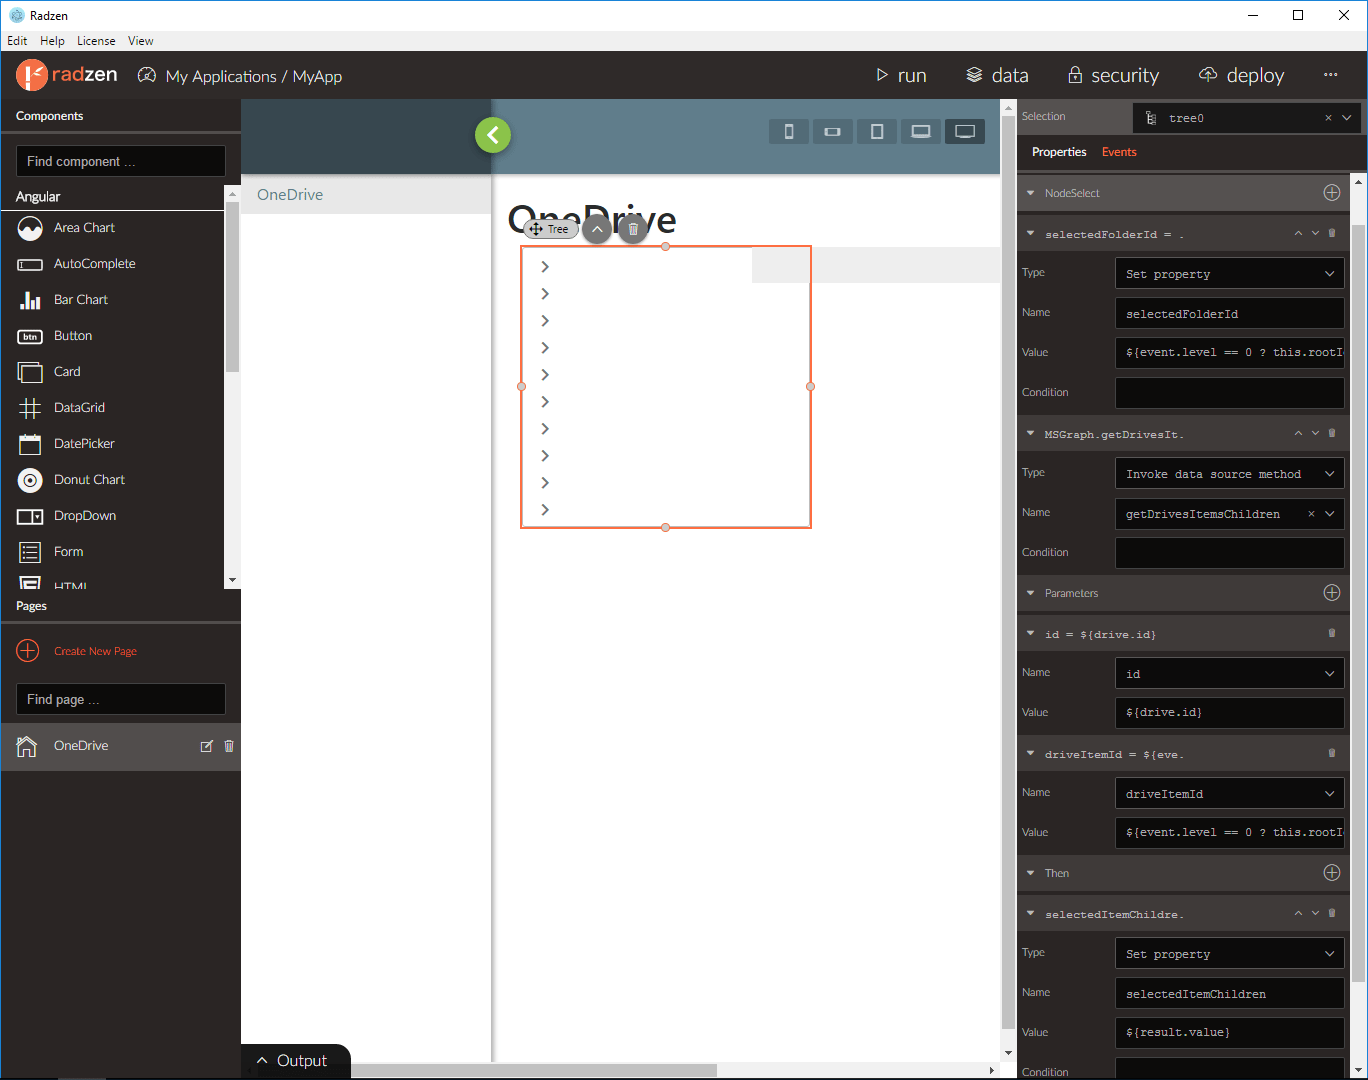Expand the first tree node chevron
Screen dimensions: 1368x1080
click(545, 266)
